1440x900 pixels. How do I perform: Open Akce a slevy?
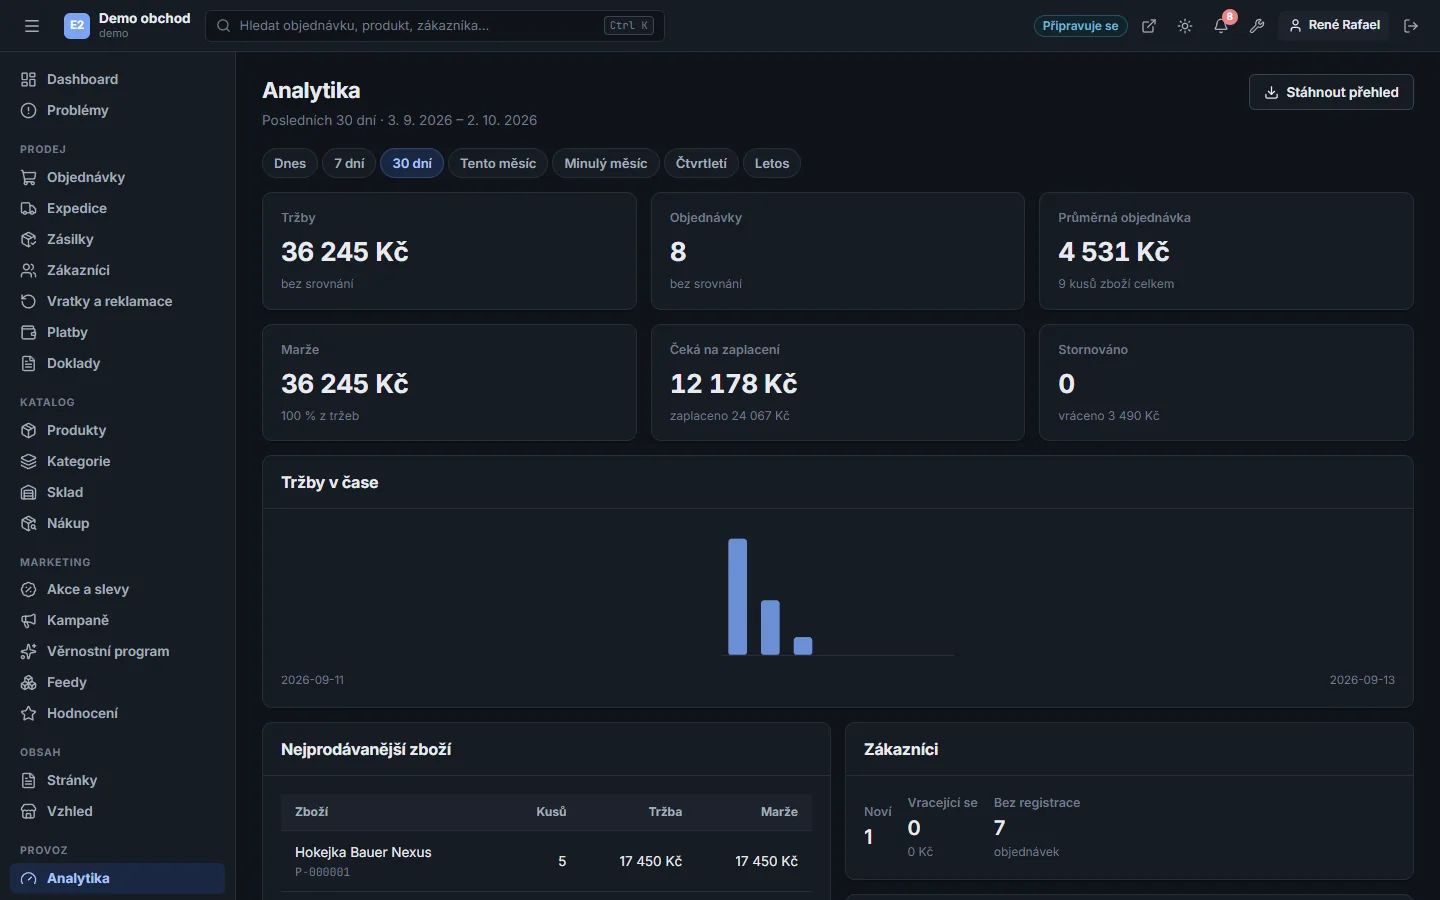(117, 589)
